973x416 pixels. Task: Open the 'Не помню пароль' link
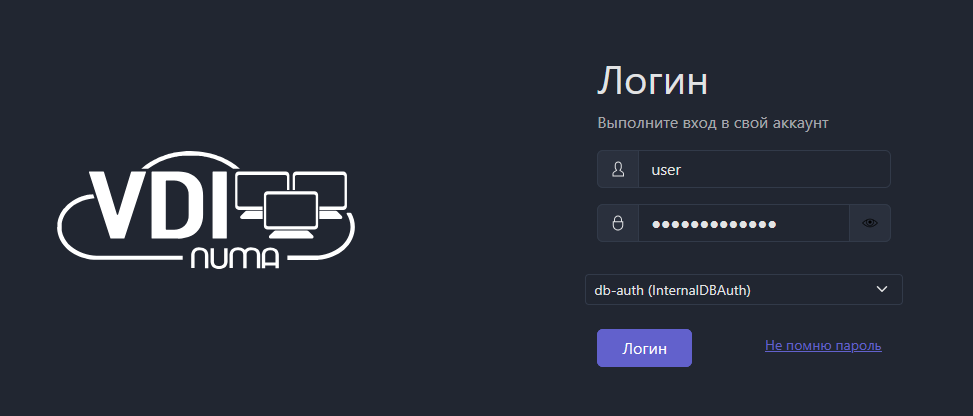[822, 346]
